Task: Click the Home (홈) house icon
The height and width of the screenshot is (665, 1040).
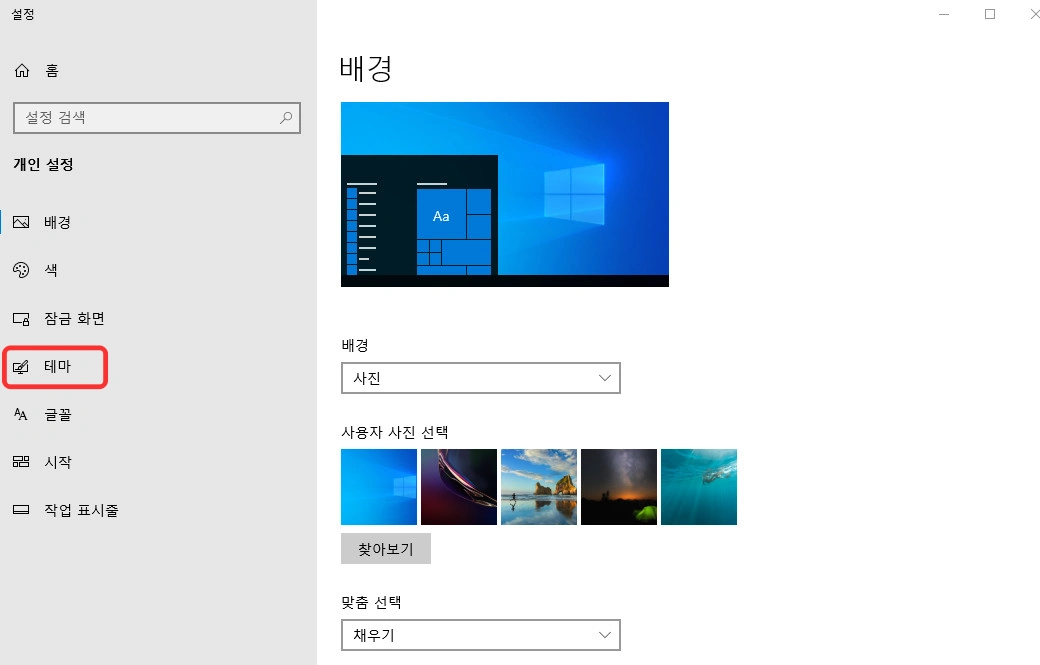Action: coord(22,70)
